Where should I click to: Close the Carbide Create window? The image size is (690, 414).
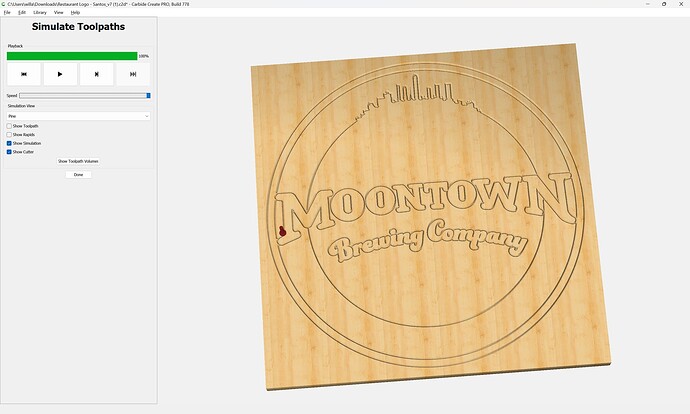681,4
